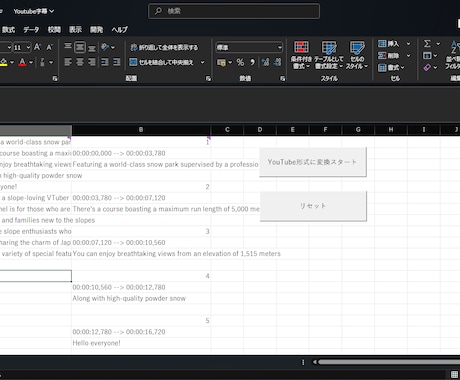This screenshot has width=460, height=380.
Task: Select column C header
Action: click(x=227, y=130)
